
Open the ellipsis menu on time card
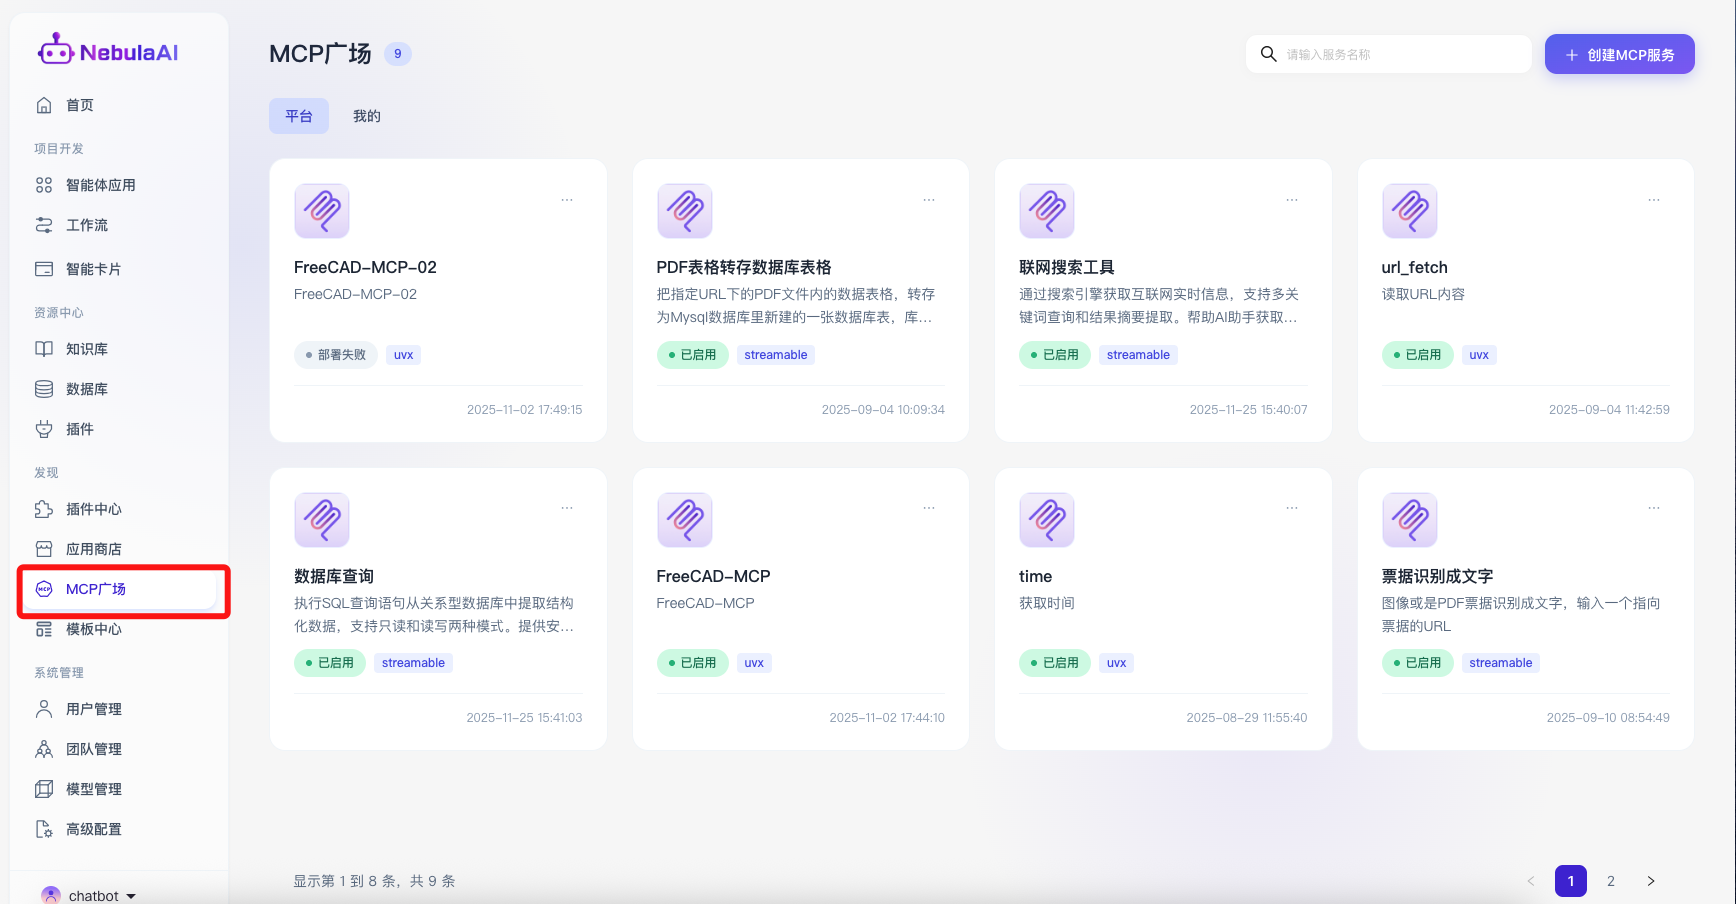(1292, 508)
